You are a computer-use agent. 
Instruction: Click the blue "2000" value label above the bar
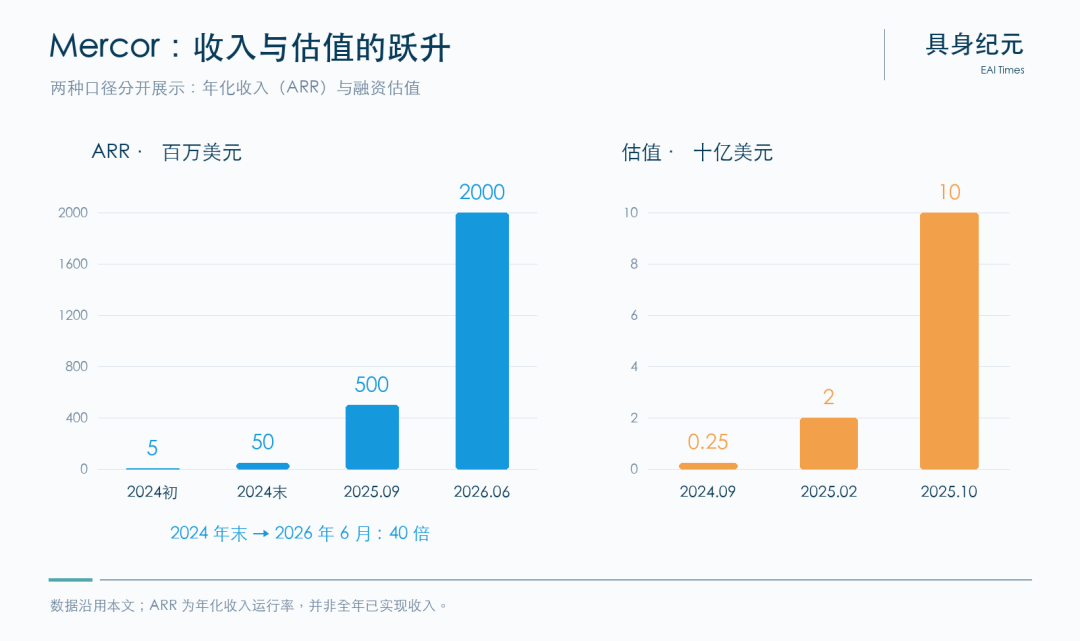[482, 192]
